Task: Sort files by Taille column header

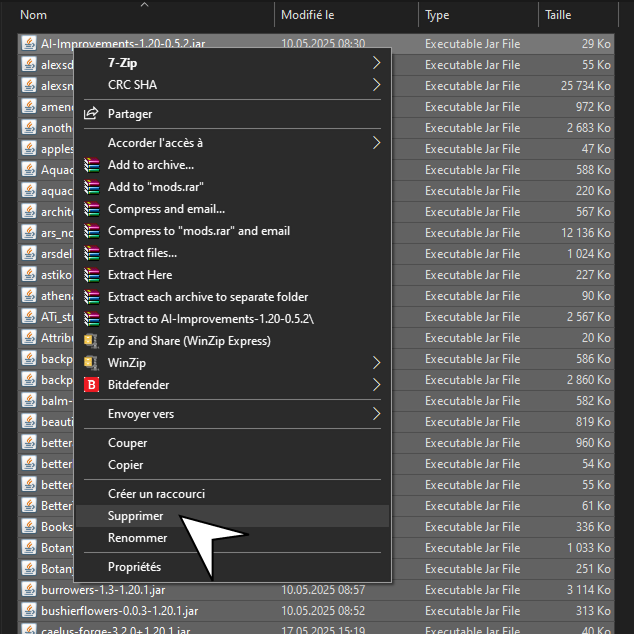Action: pos(558,15)
